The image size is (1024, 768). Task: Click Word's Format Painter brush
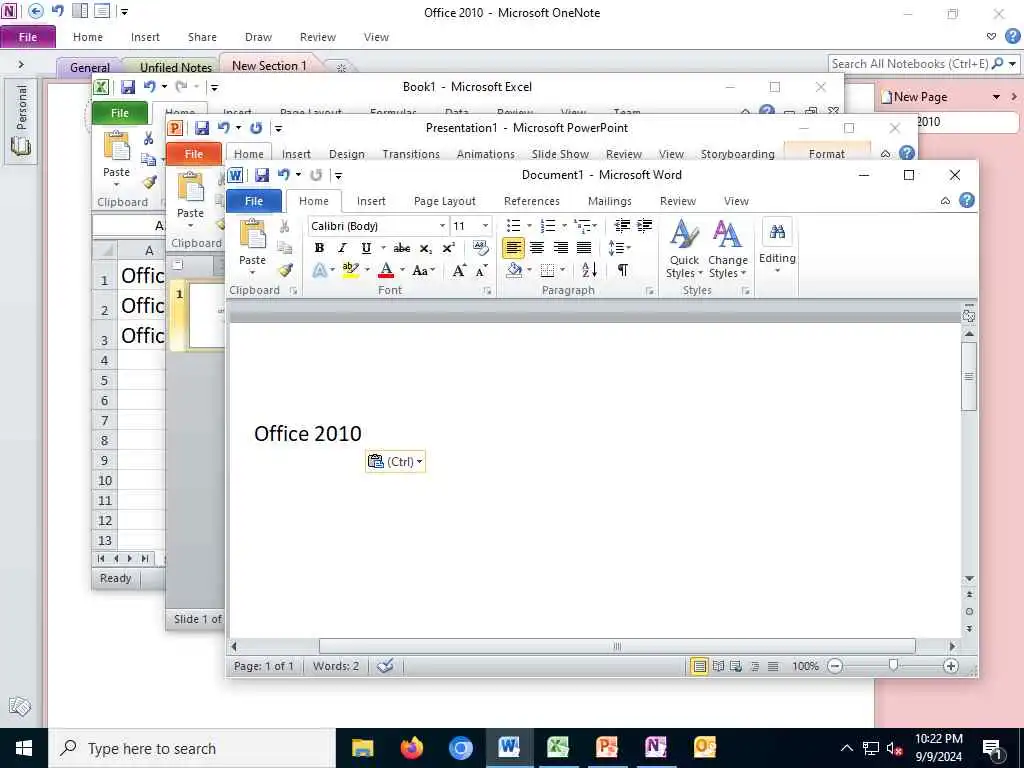285,270
